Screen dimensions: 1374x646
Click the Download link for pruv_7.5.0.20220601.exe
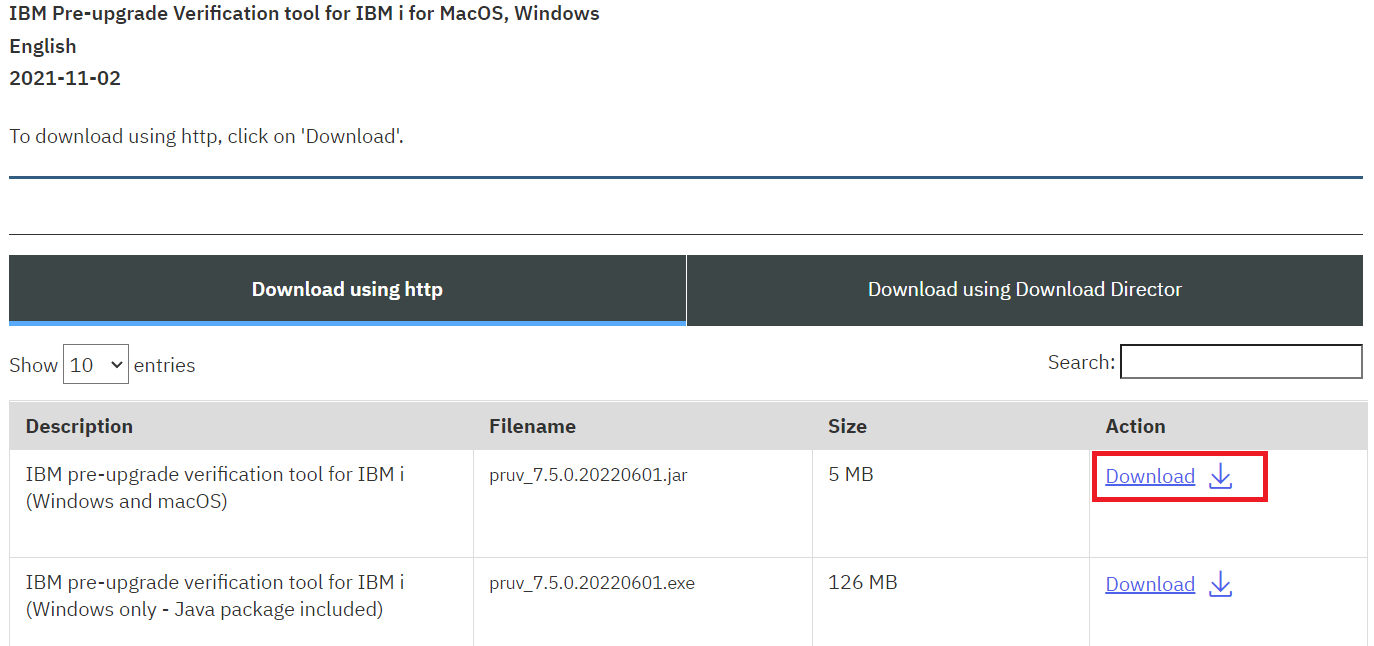pyautogui.click(x=1149, y=585)
